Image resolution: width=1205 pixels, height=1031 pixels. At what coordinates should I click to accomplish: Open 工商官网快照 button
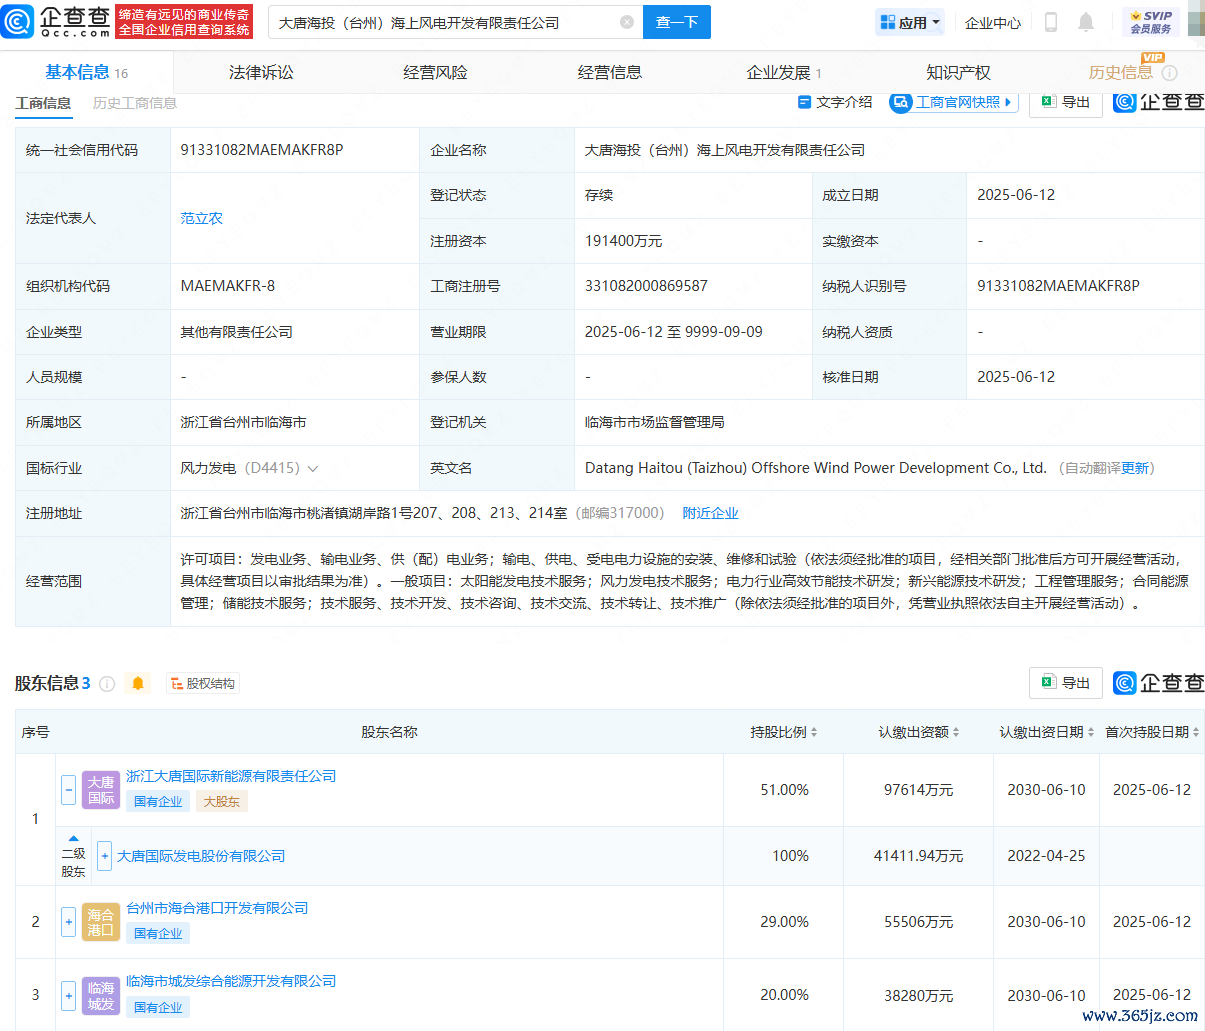pyautogui.click(x=953, y=102)
